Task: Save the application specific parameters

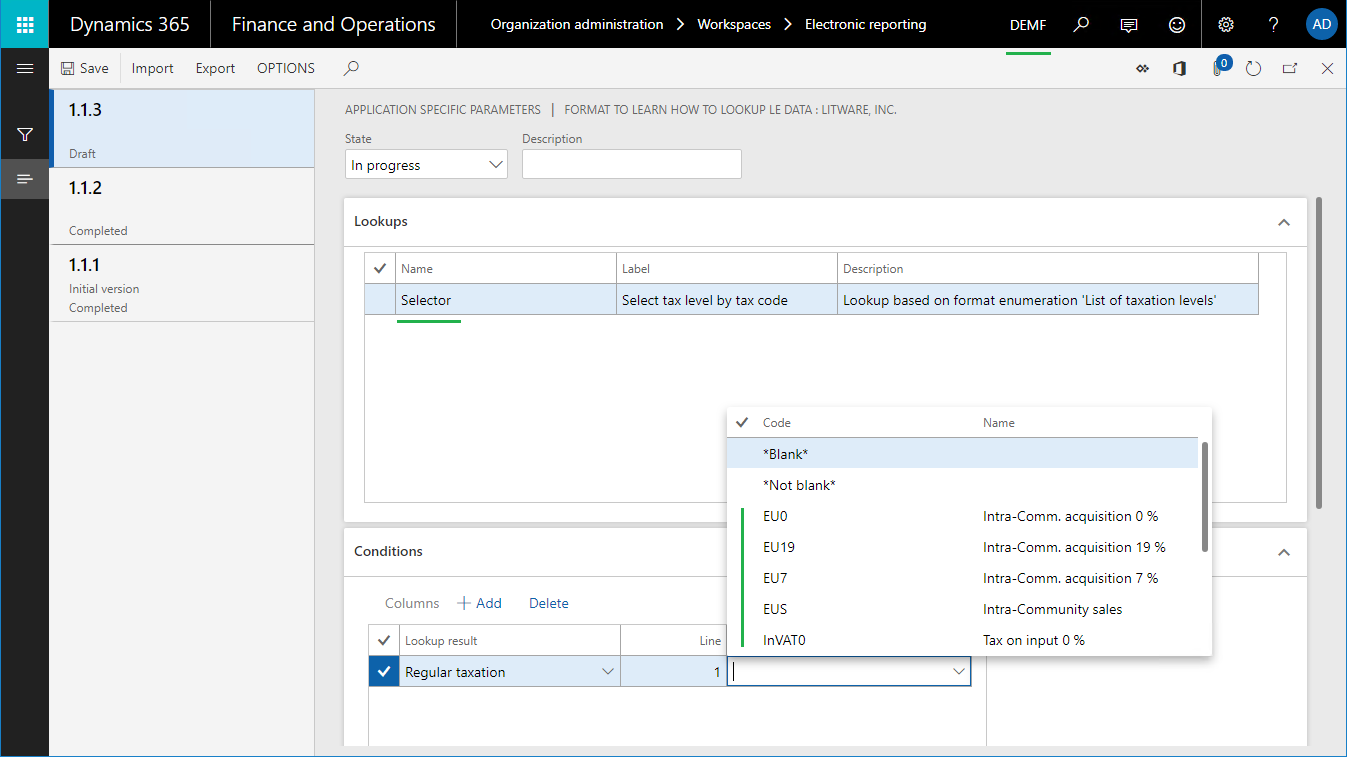Action: 84,68
